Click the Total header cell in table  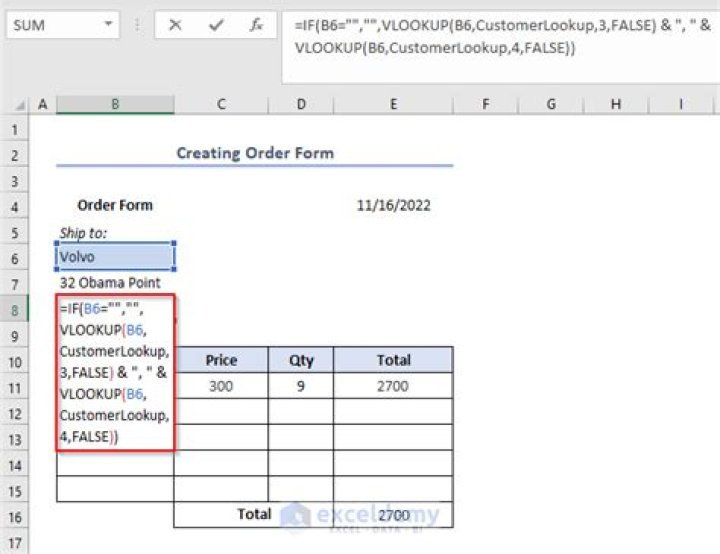pos(393,360)
